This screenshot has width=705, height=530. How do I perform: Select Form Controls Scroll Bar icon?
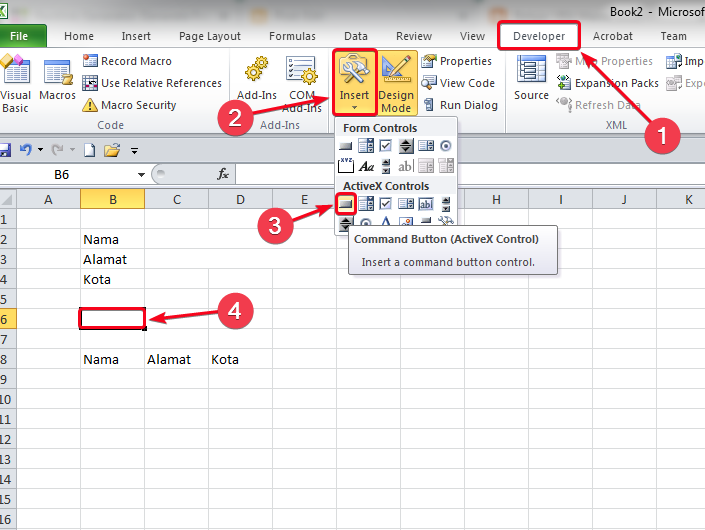[x=386, y=166]
